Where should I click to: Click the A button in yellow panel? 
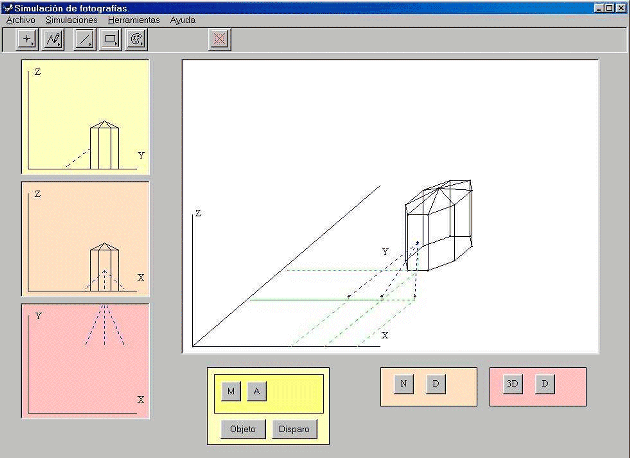[257, 391]
